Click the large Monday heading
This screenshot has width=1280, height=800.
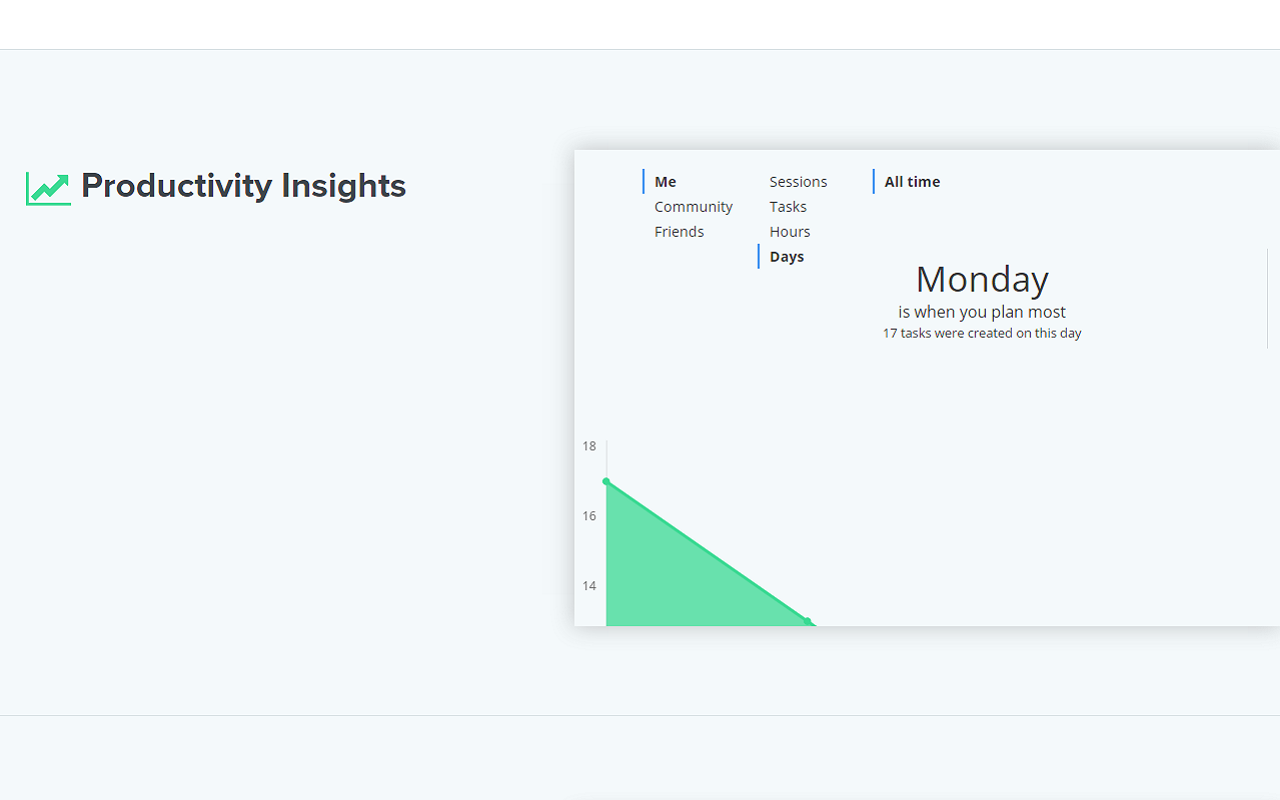(x=982, y=279)
